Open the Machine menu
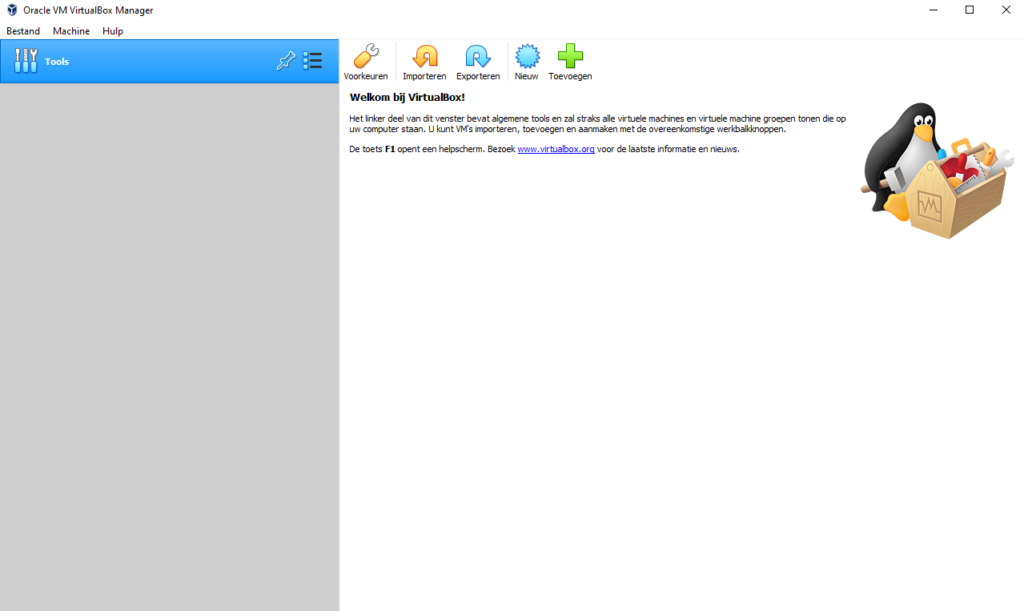The width and height of the screenshot is (1024, 611). coord(71,31)
